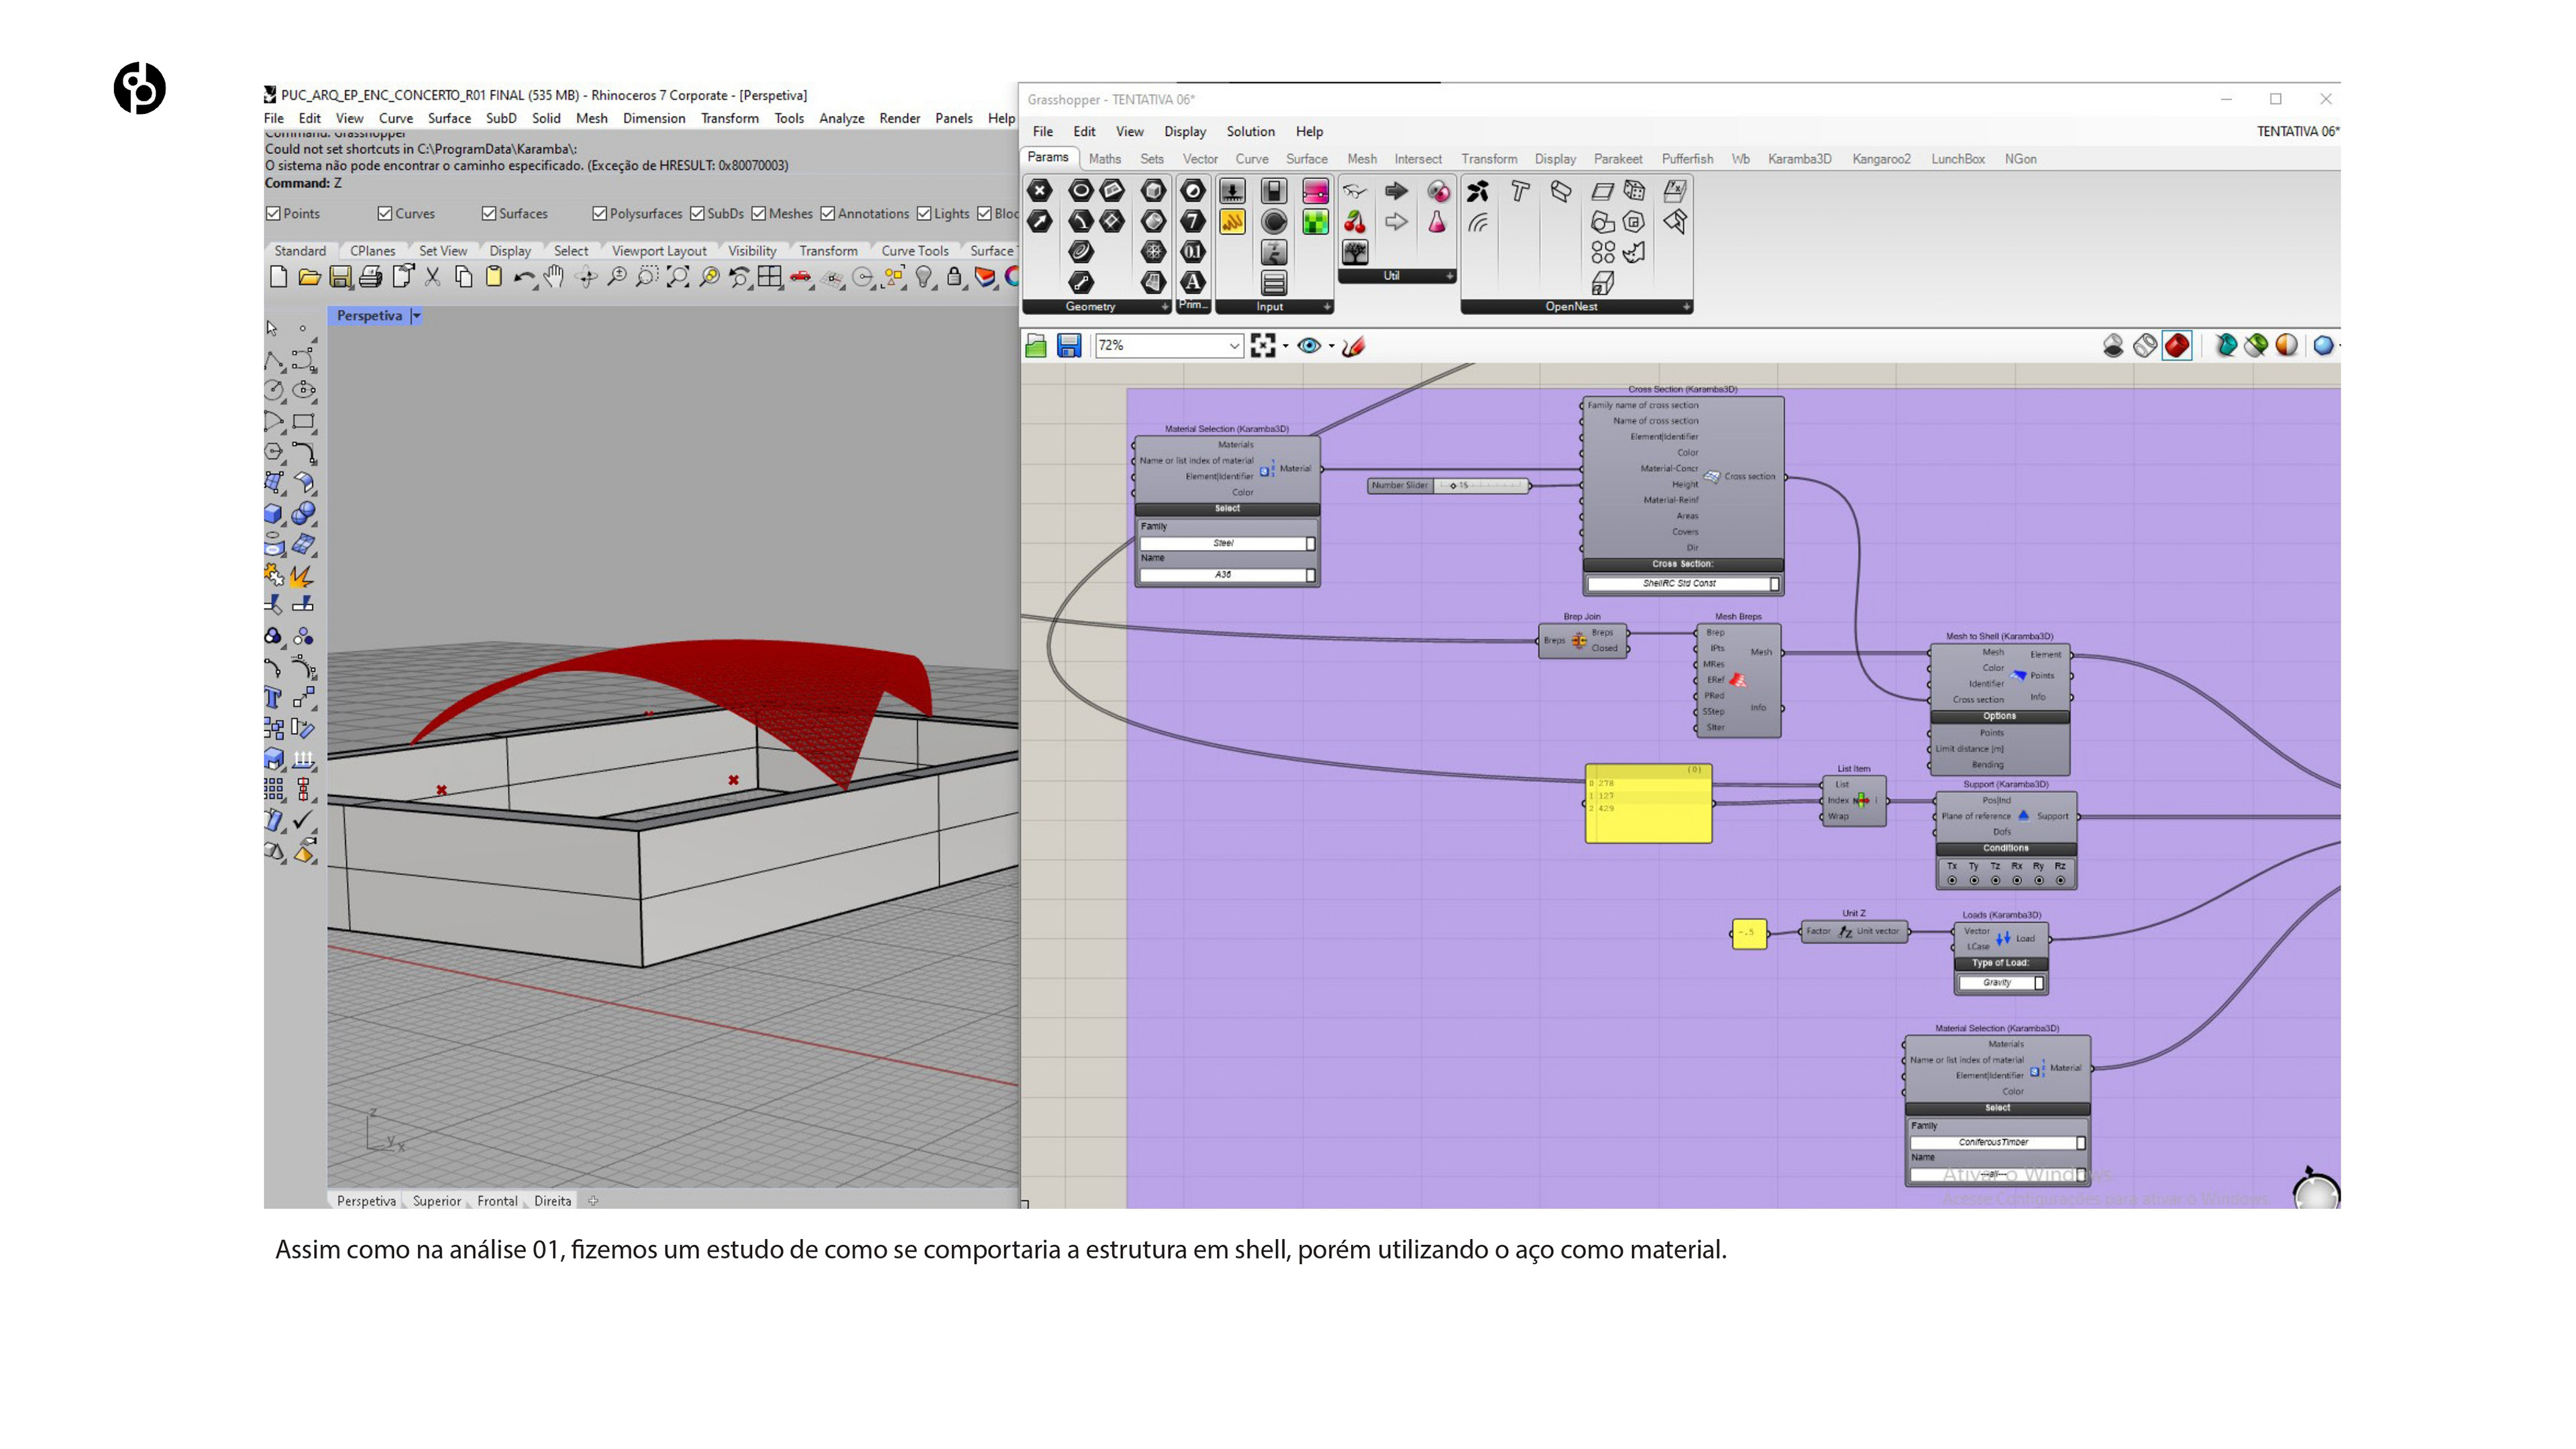Toggle the Curves selection filter checkbox

(385, 213)
